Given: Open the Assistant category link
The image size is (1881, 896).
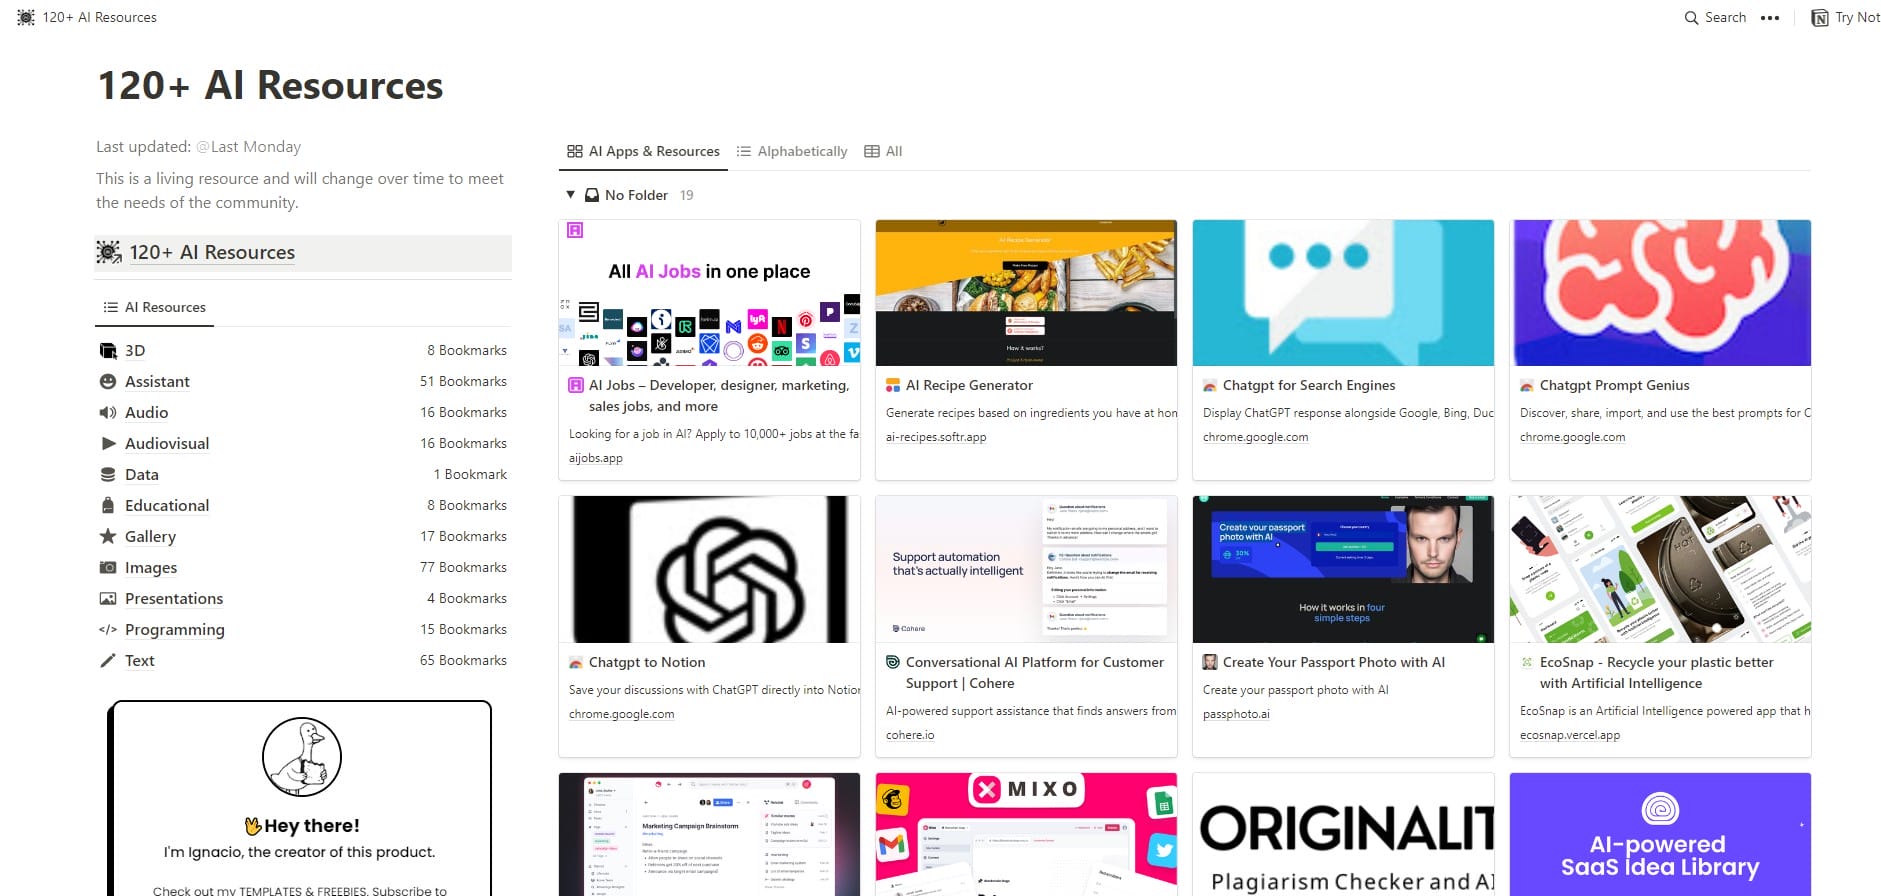Looking at the screenshot, I should (x=157, y=382).
